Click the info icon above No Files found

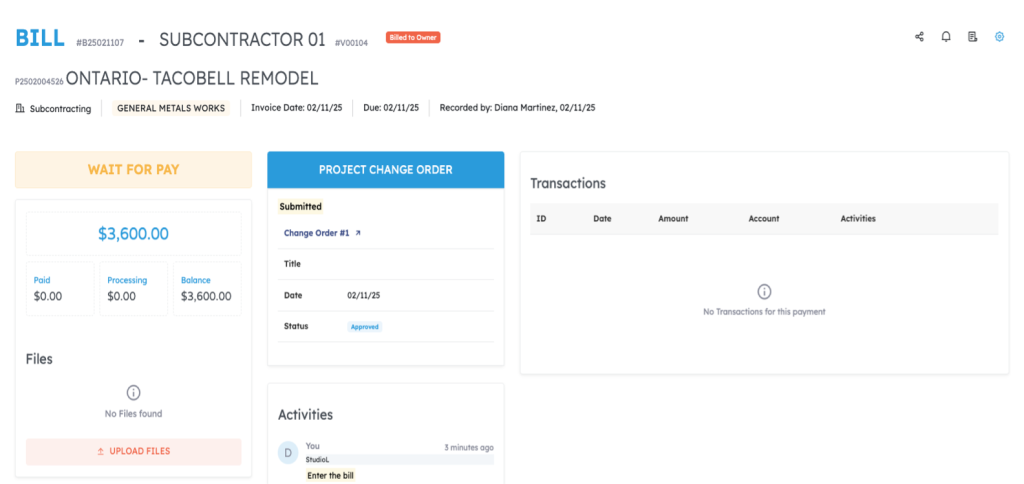tap(133, 393)
